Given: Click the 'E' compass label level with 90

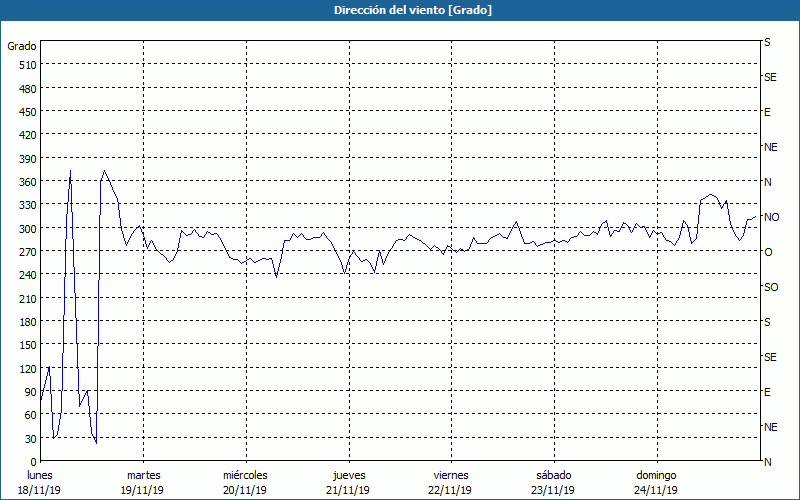Looking at the screenshot, I should (x=767, y=392).
